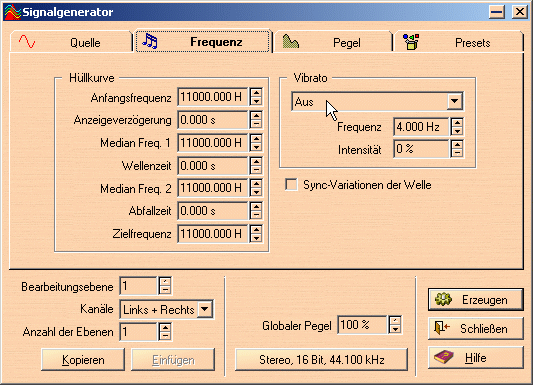This screenshot has height=385, width=533.
Task: Increase Median Freq. 1 value
Action: pyautogui.click(x=256, y=138)
